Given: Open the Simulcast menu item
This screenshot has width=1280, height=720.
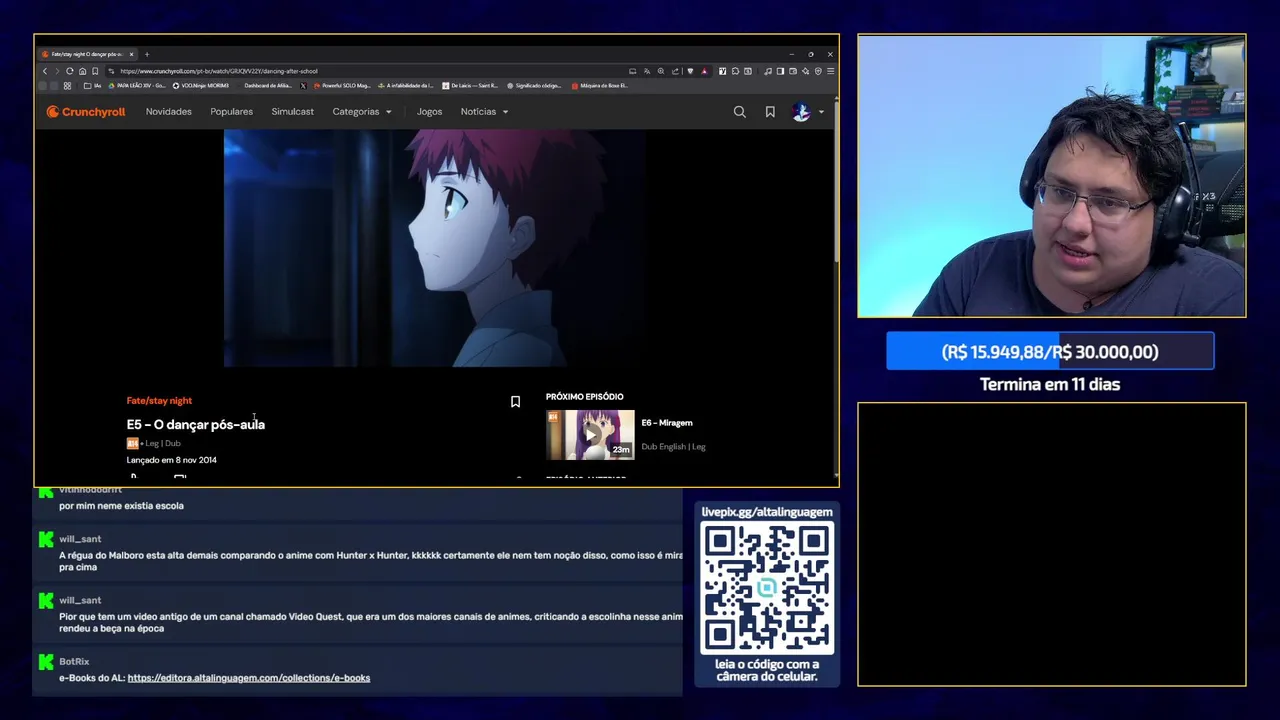Looking at the screenshot, I should pyautogui.click(x=292, y=112).
